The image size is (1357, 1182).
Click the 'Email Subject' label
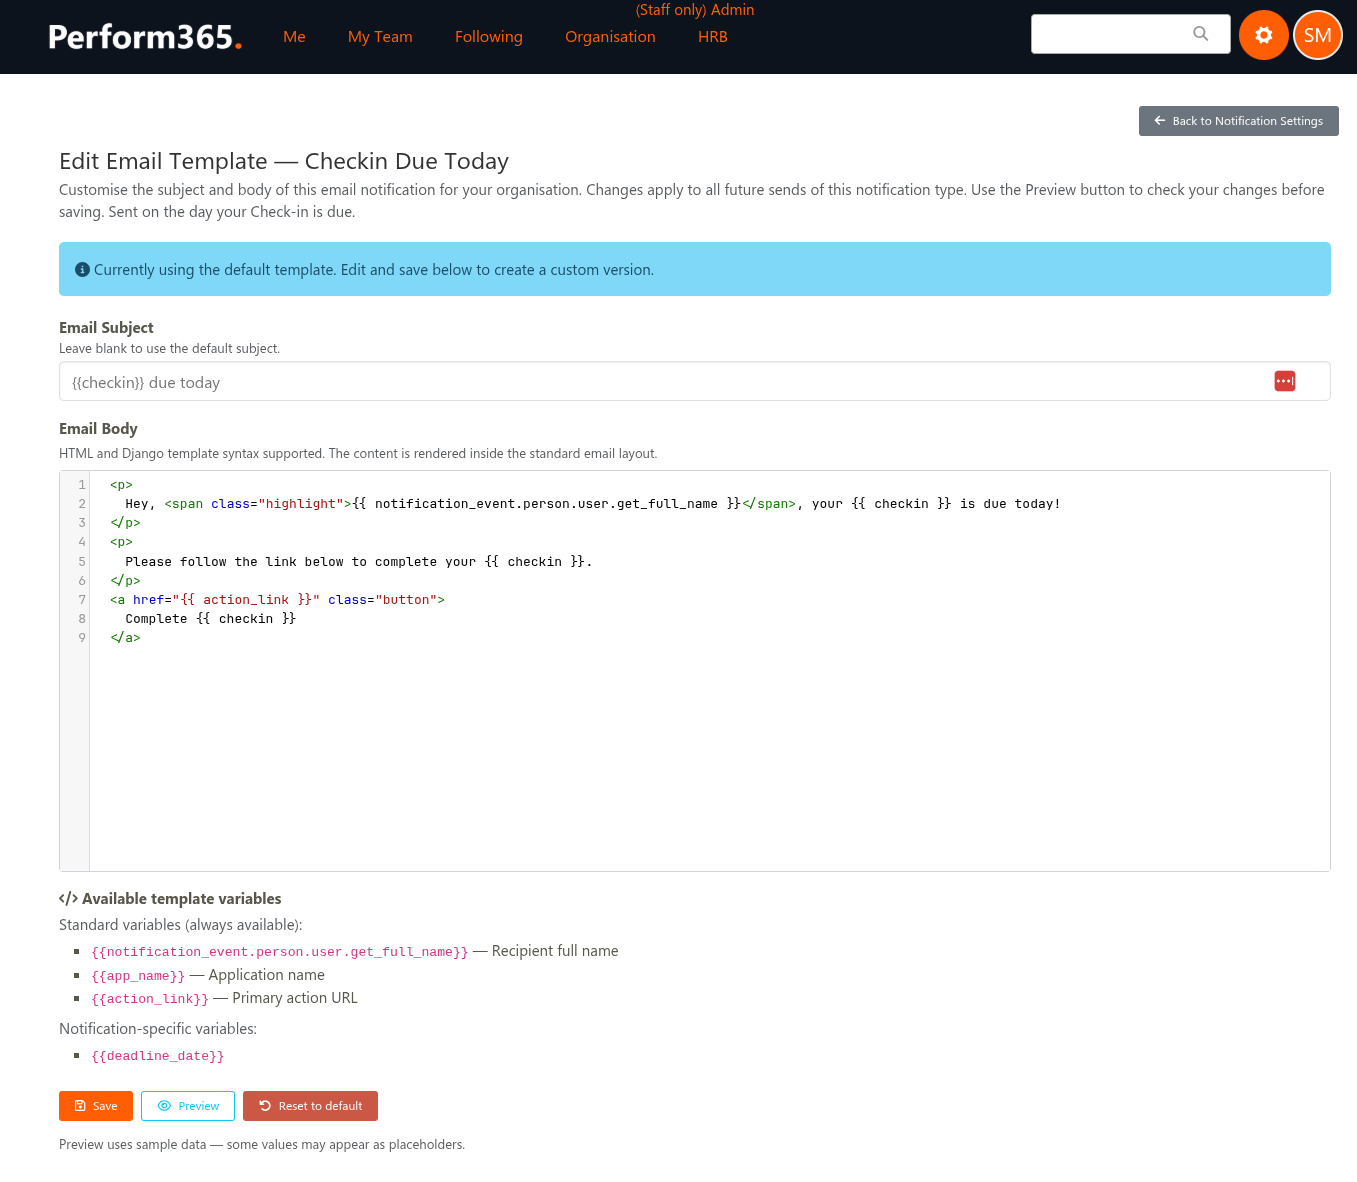pyautogui.click(x=106, y=327)
